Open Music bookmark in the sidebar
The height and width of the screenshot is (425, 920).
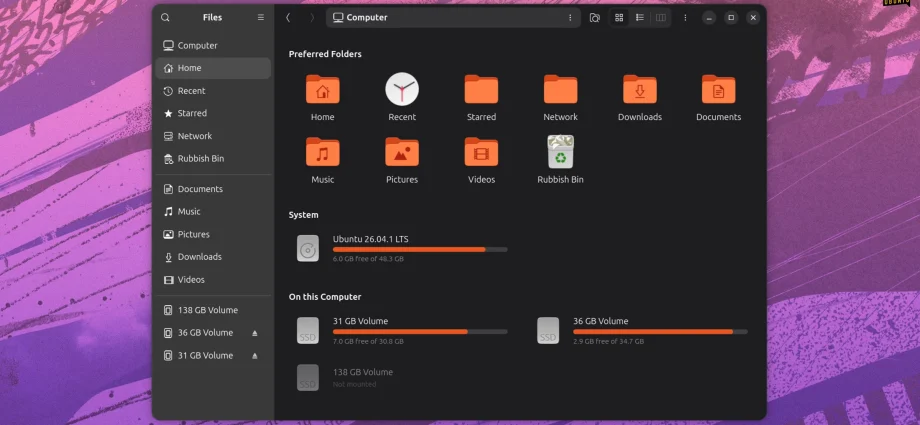click(x=213, y=211)
